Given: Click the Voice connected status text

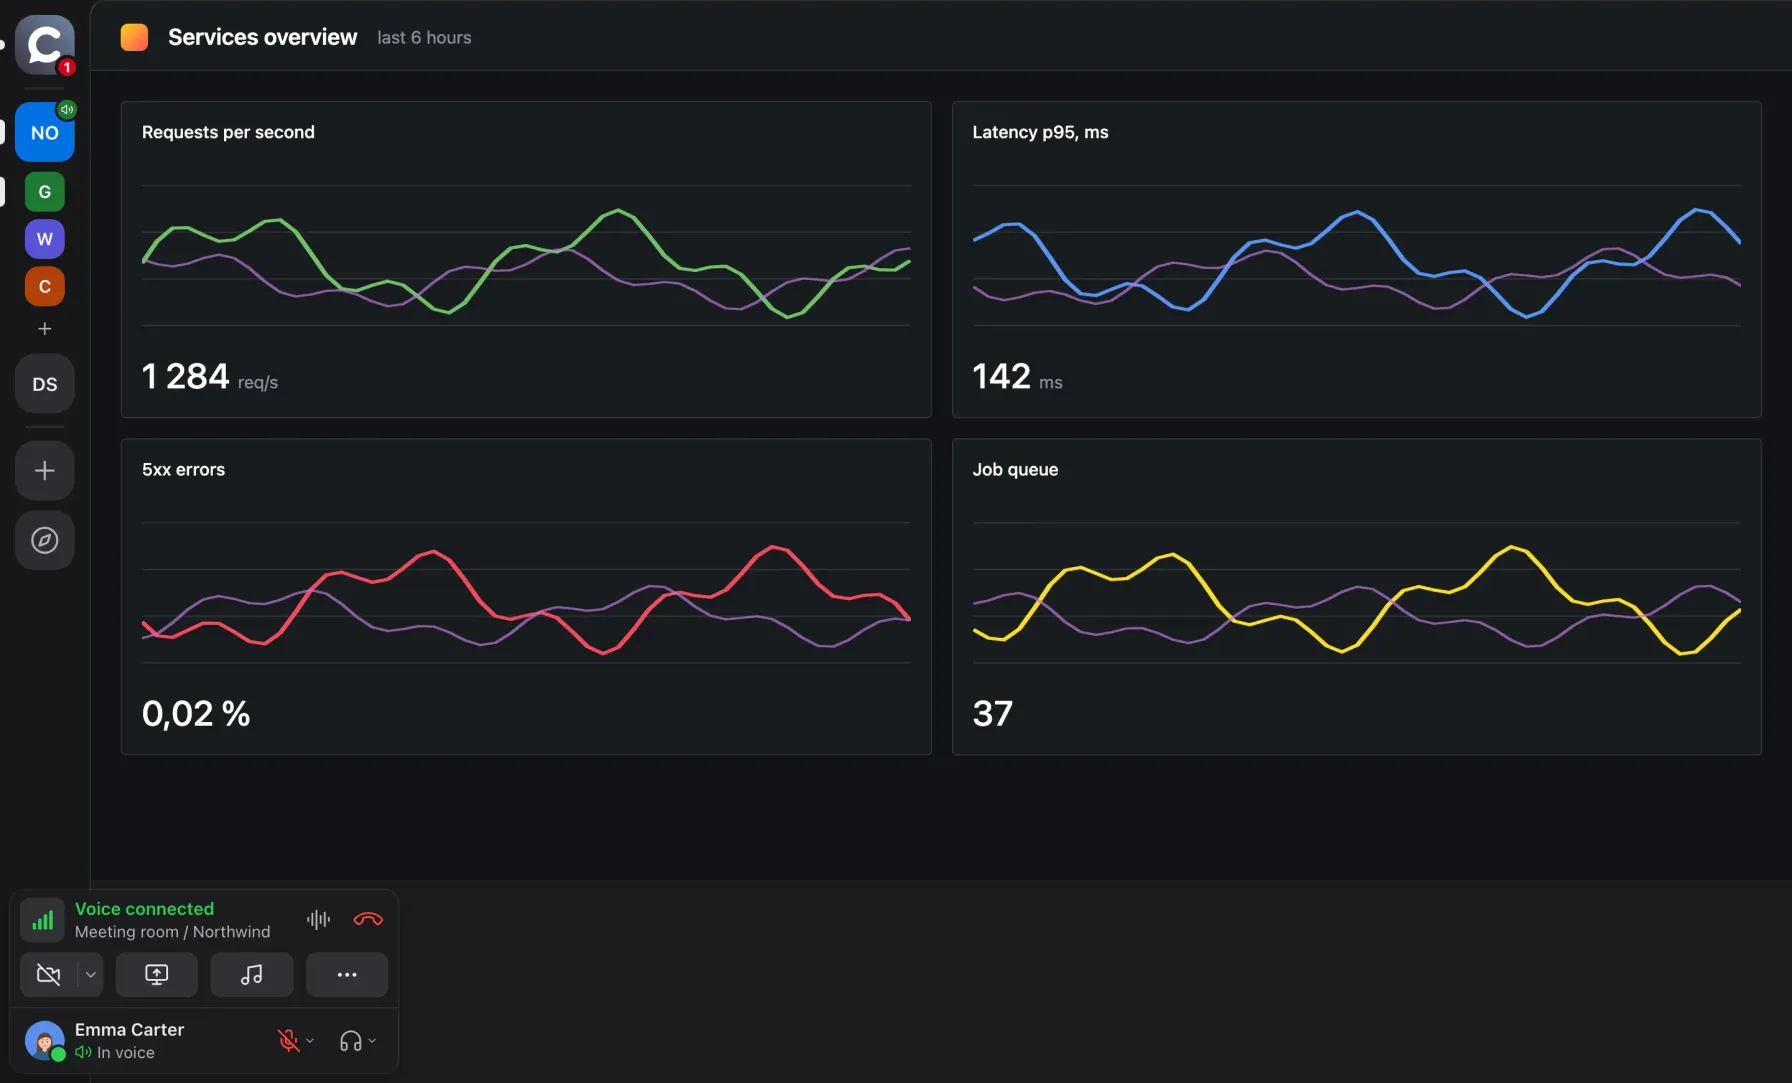Looking at the screenshot, I should point(144,909).
